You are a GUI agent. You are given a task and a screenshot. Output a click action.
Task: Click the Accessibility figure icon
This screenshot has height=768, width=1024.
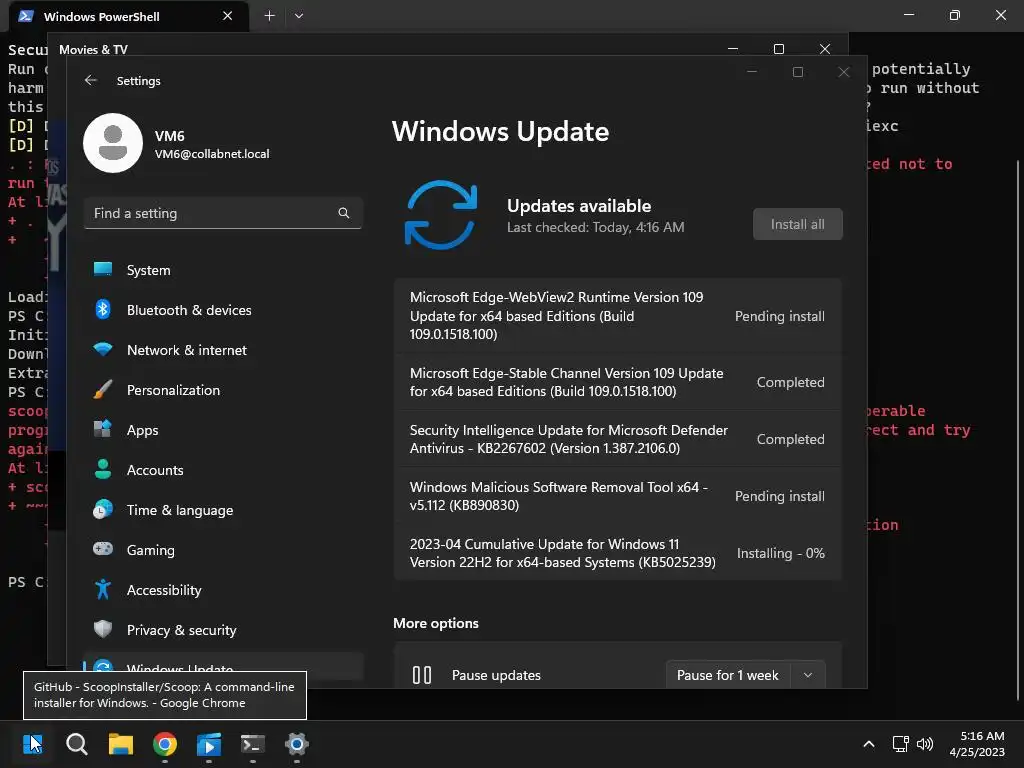(103, 589)
